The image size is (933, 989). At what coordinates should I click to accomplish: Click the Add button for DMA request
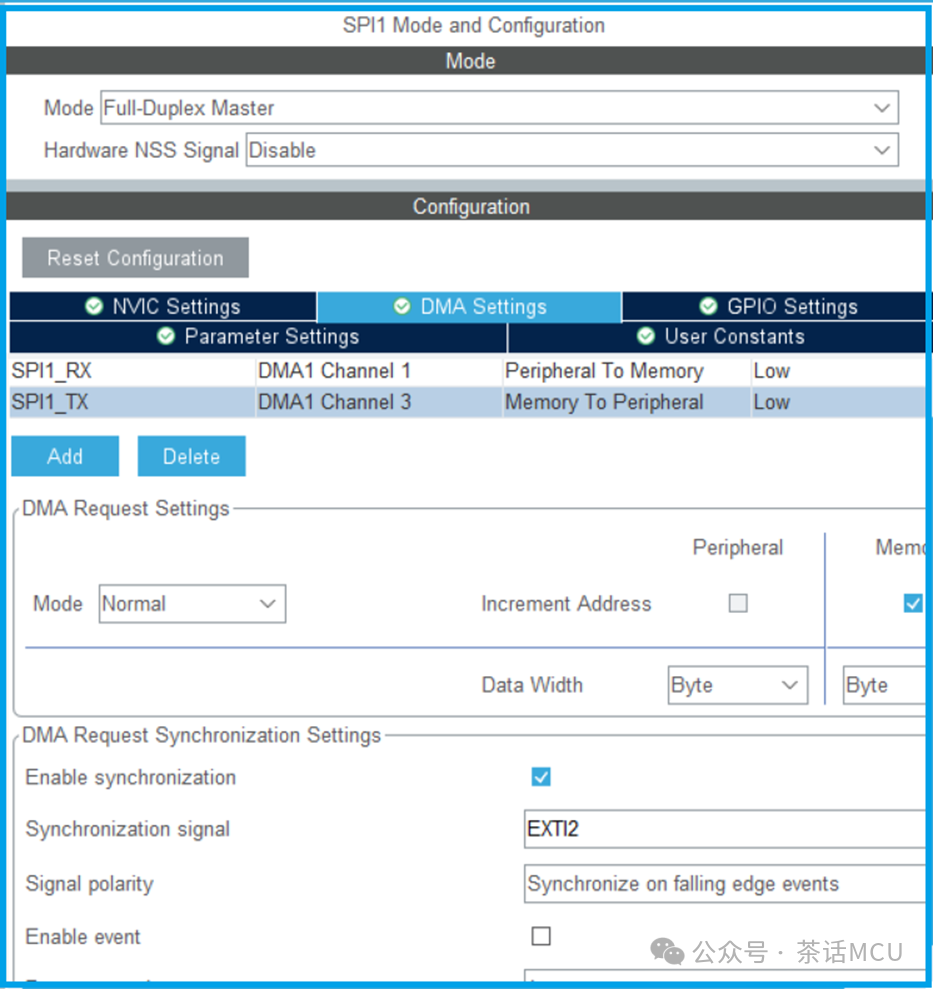pos(65,457)
